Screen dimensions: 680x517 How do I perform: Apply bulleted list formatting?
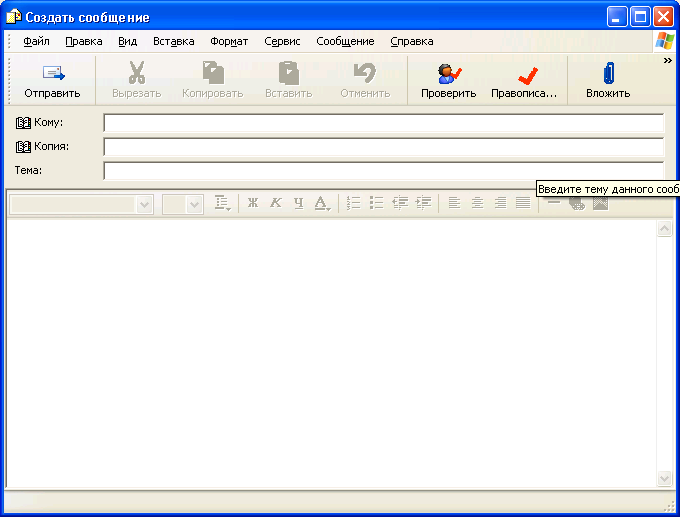(x=376, y=203)
